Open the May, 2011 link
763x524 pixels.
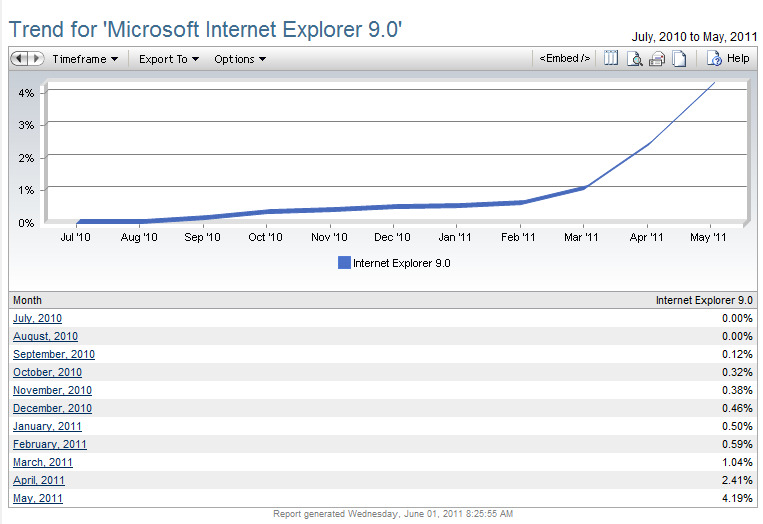(x=38, y=498)
